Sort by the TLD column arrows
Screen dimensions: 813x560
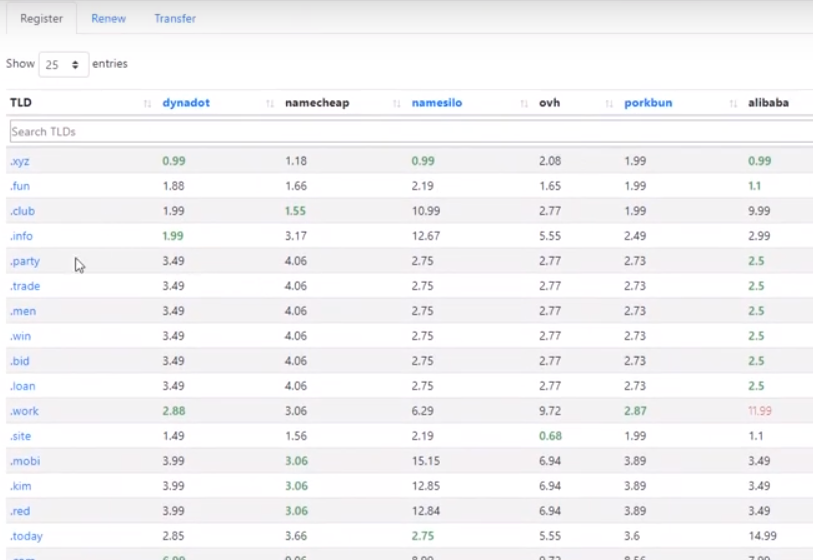coord(147,103)
